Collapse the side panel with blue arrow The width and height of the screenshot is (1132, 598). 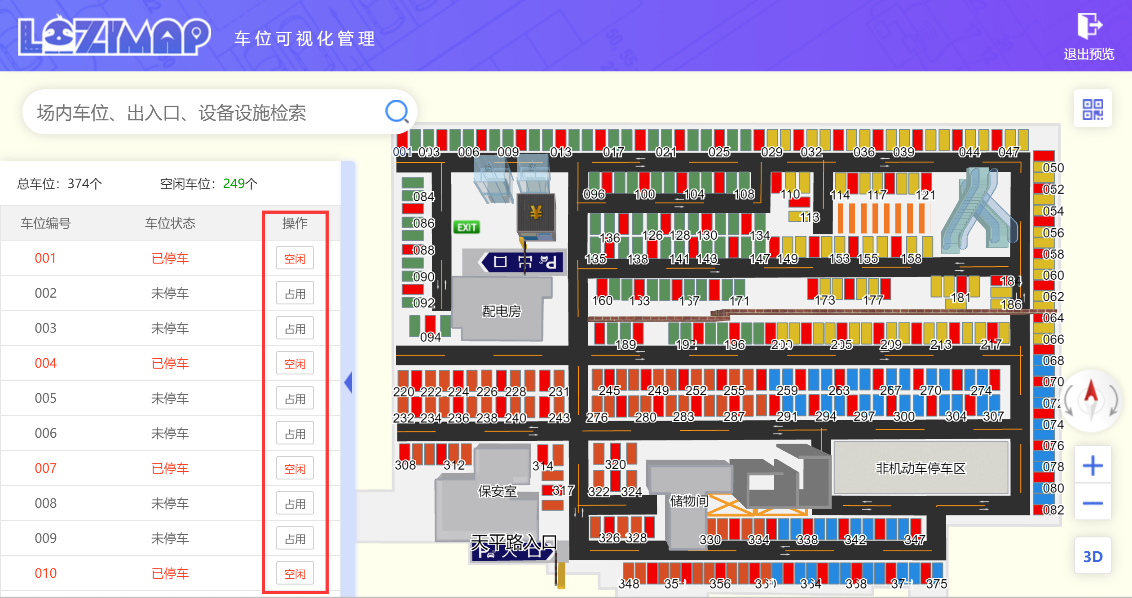click(348, 382)
